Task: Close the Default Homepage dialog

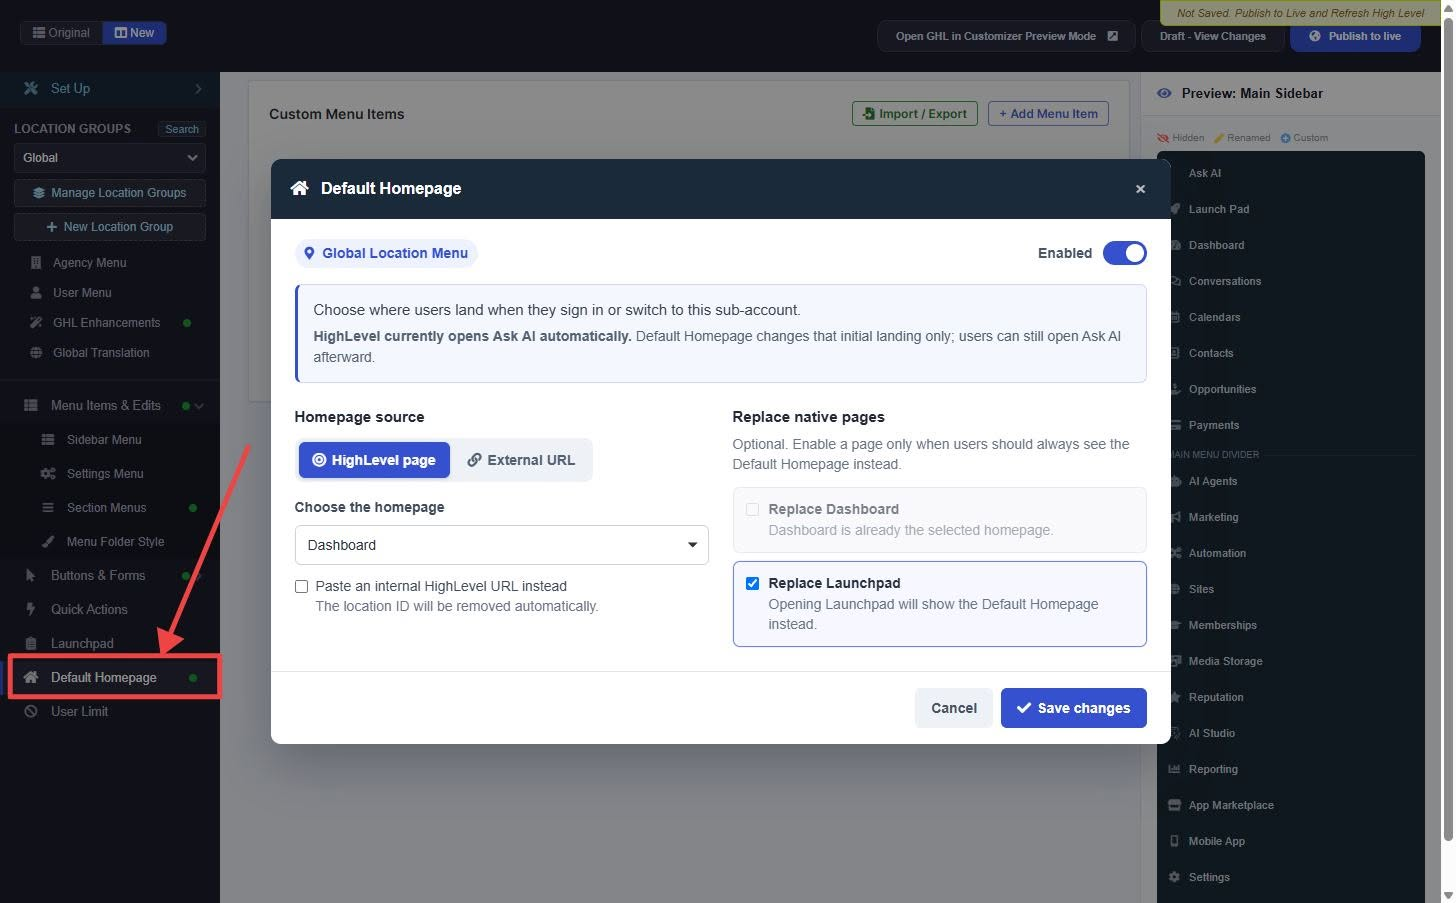Action: pyautogui.click(x=1140, y=189)
